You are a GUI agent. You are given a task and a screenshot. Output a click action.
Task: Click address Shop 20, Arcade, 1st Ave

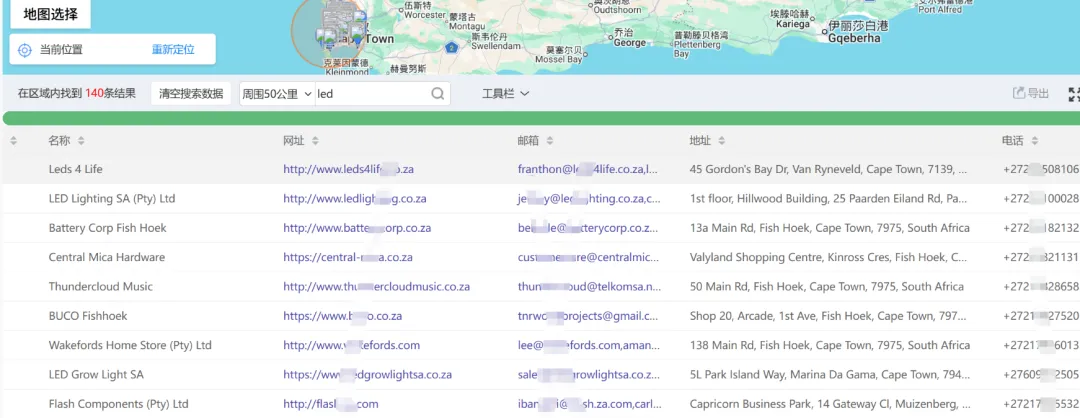(830, 316)
